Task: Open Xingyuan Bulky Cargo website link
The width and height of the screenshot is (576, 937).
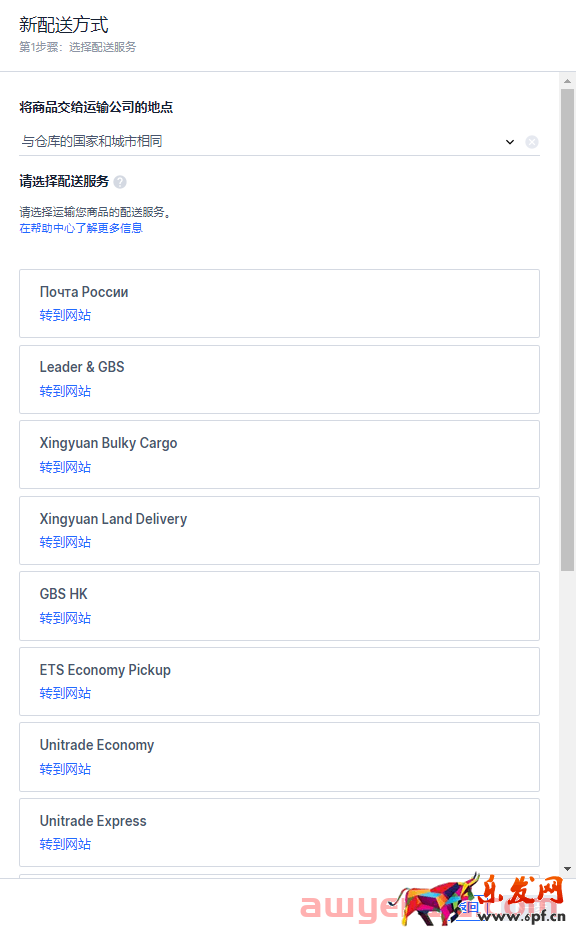Action: 65,467
